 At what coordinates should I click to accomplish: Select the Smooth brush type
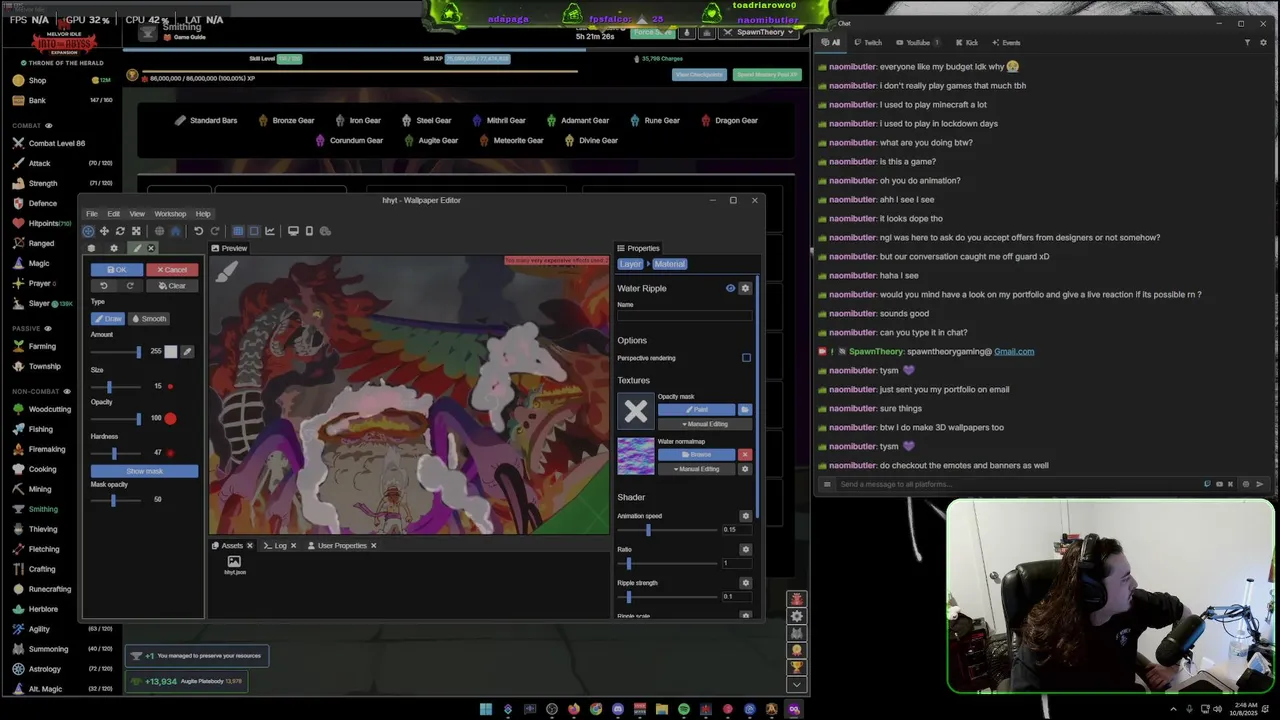(149, 319)
